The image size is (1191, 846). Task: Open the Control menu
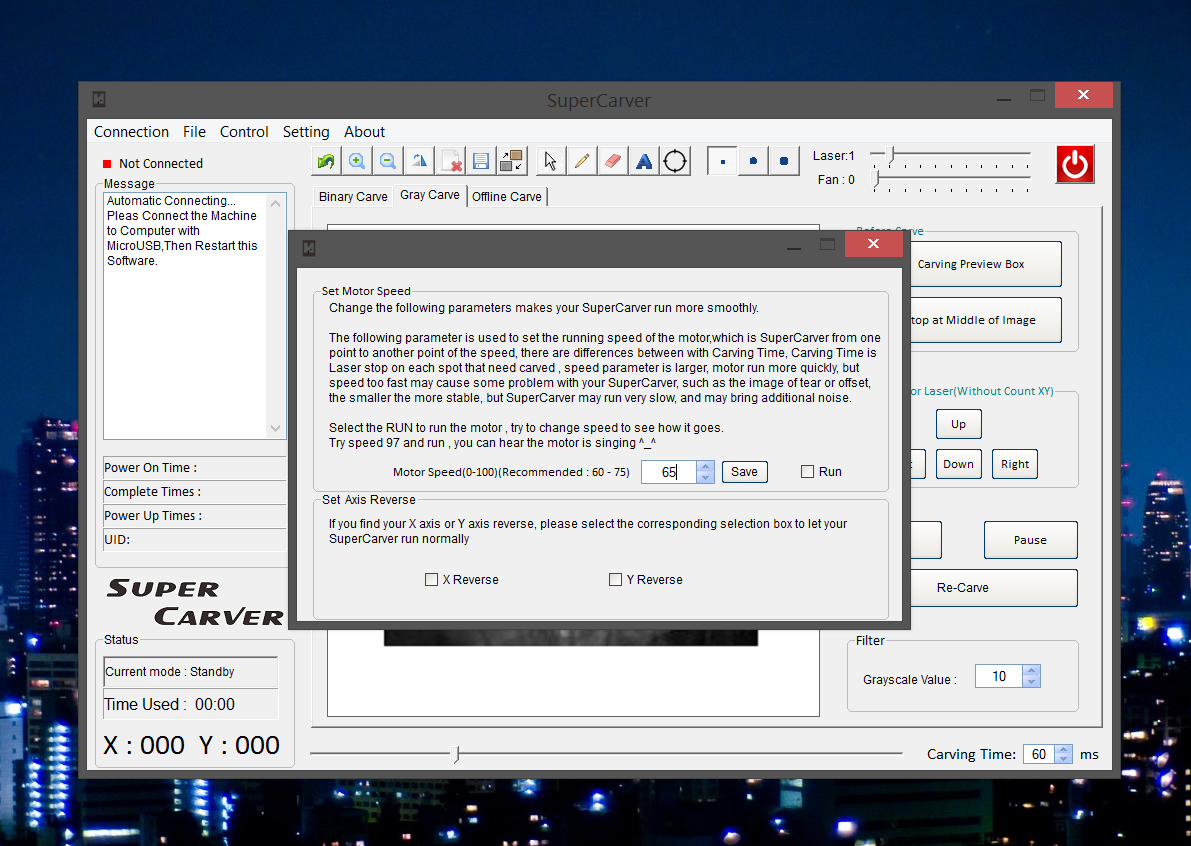[244, 131]
